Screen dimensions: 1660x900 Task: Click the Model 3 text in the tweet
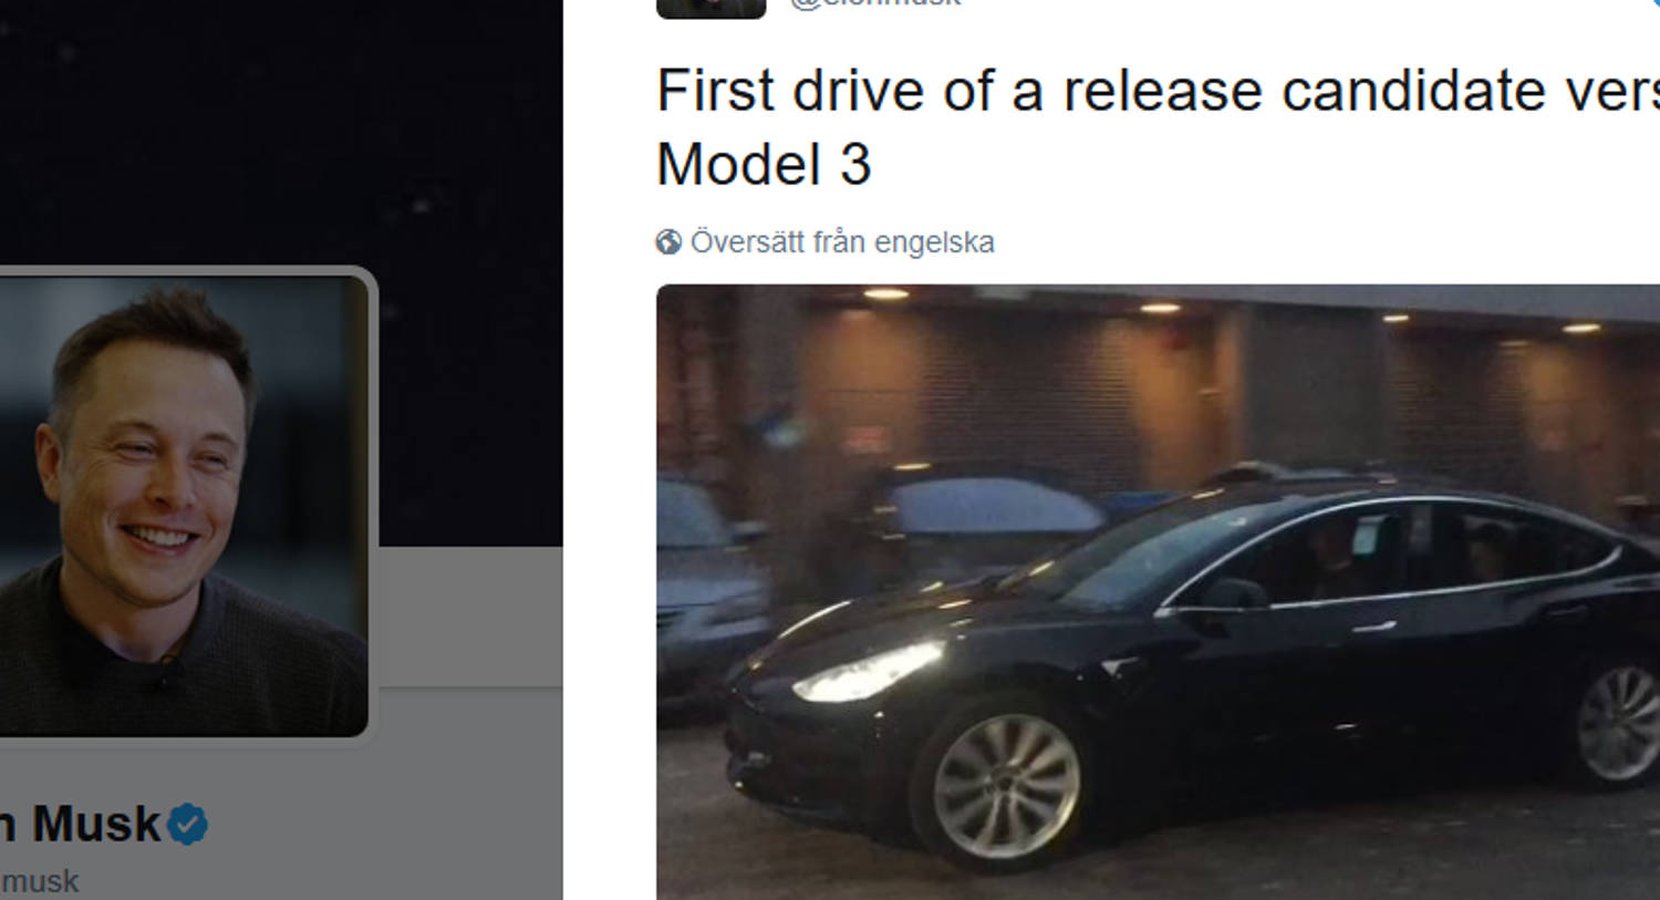[x=764, y=164]
